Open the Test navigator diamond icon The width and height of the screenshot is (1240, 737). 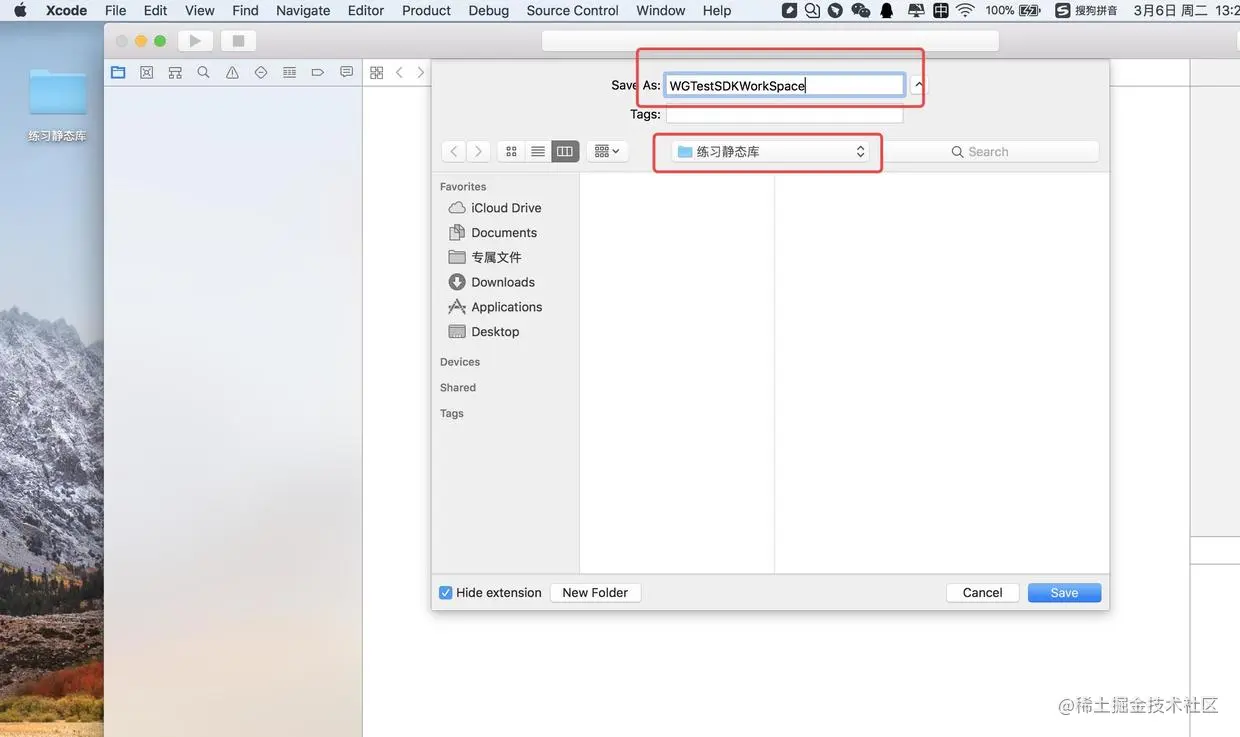click(261, 72)
